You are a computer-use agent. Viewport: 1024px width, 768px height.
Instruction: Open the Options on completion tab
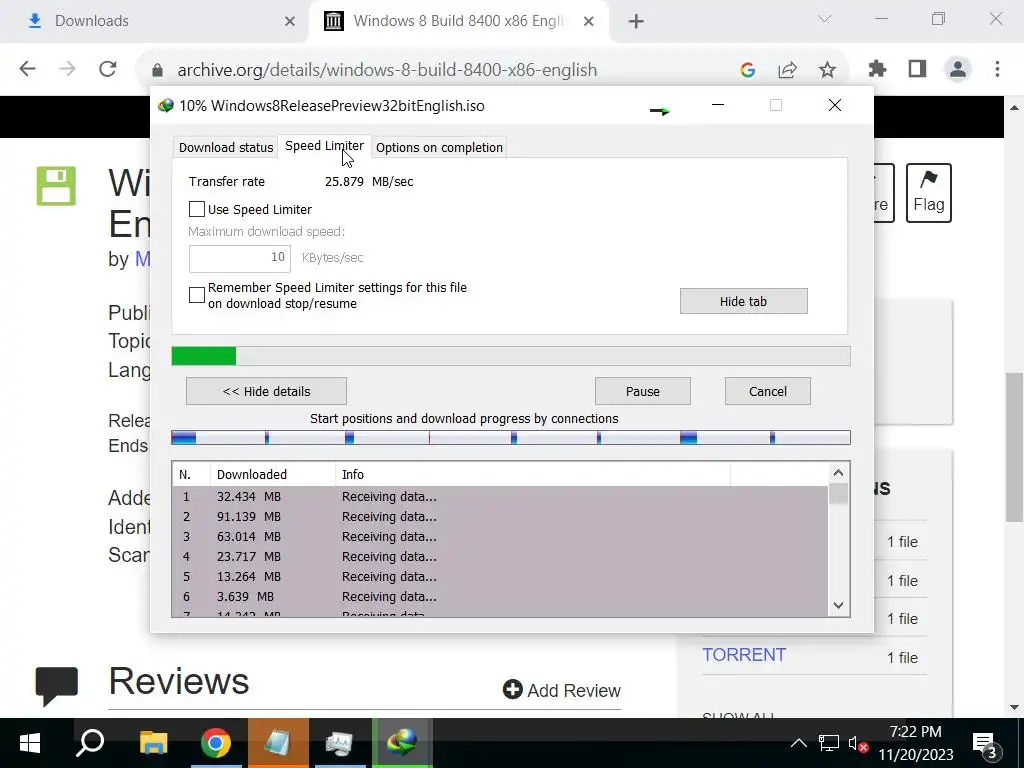440,148
